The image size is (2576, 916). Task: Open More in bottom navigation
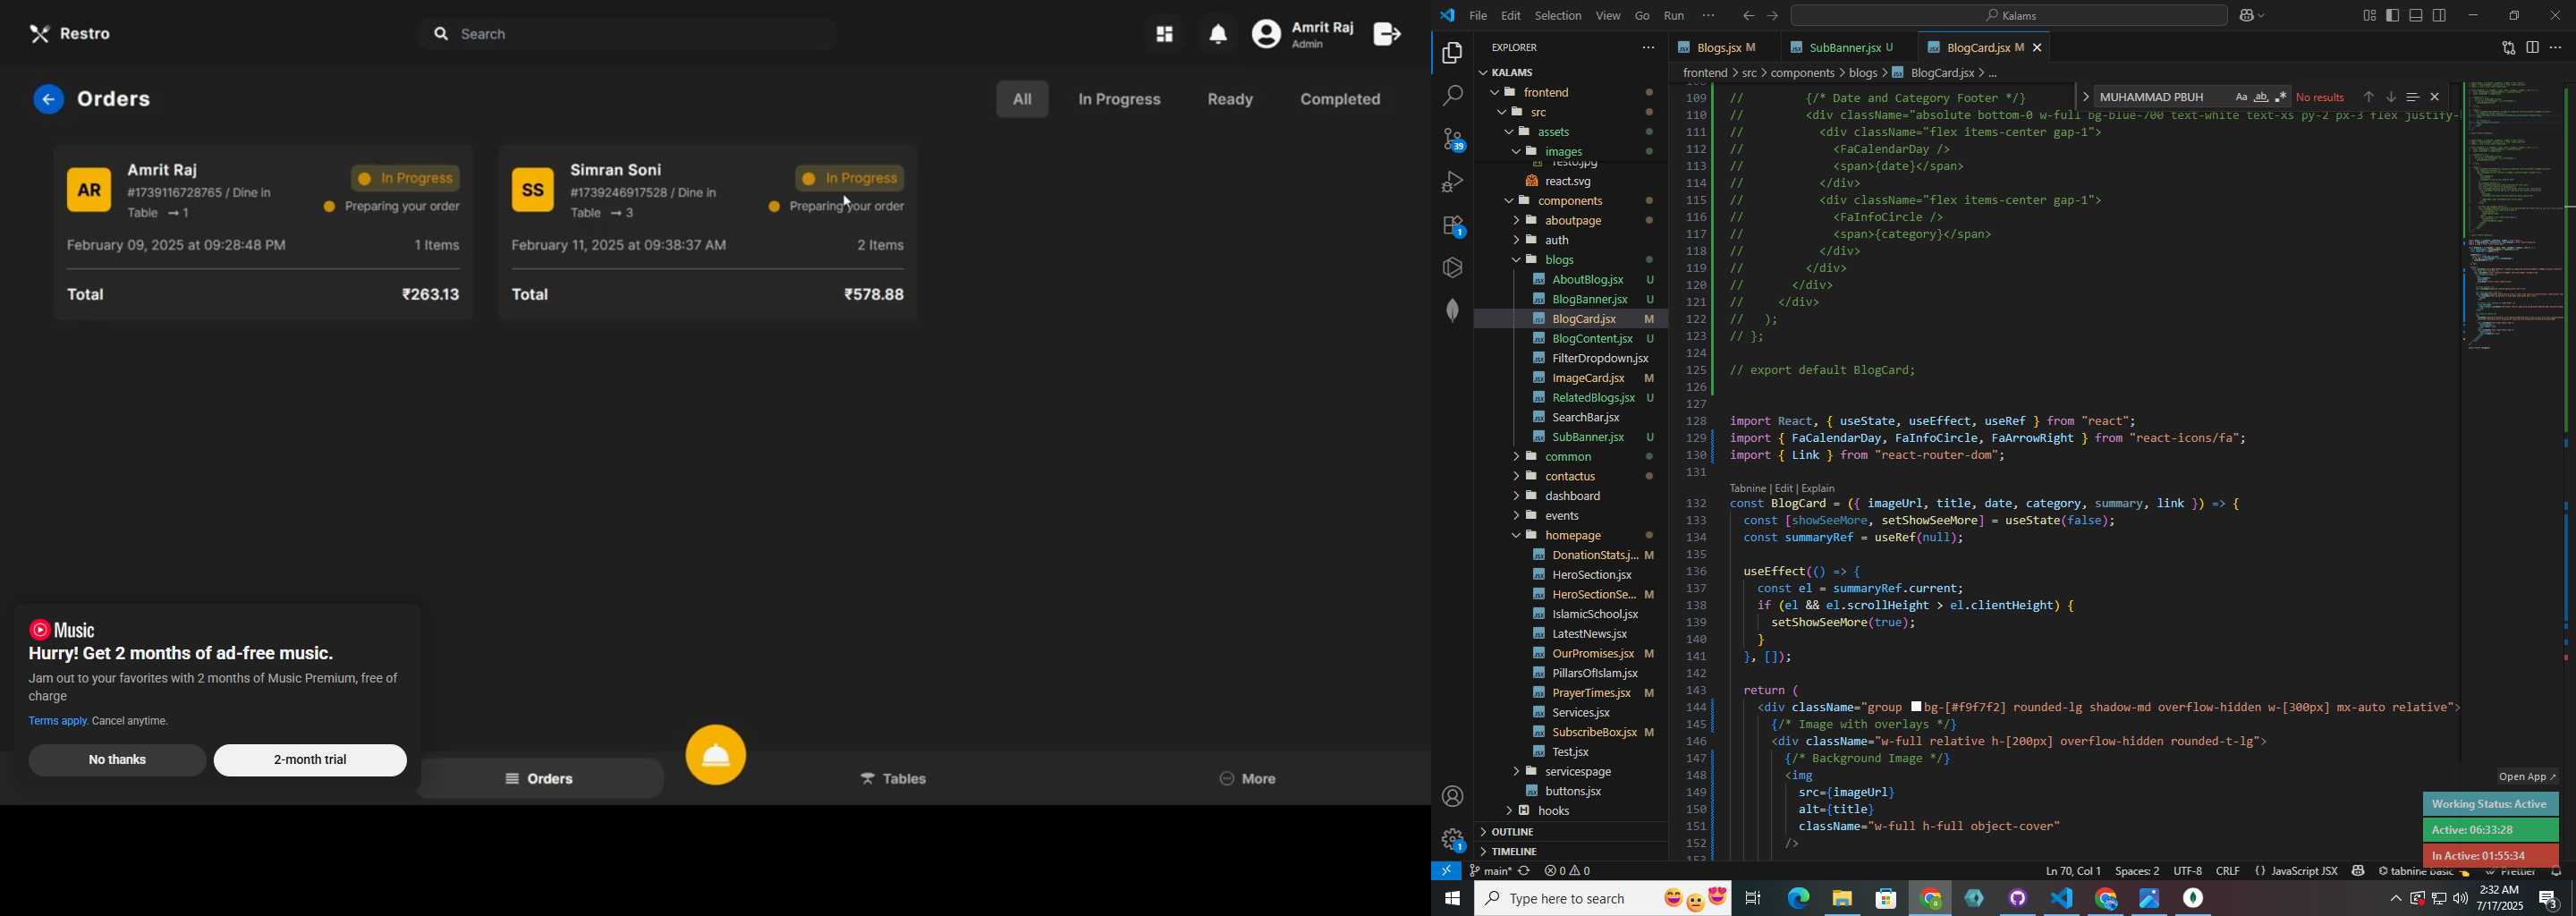click(x=1247, y=780)
